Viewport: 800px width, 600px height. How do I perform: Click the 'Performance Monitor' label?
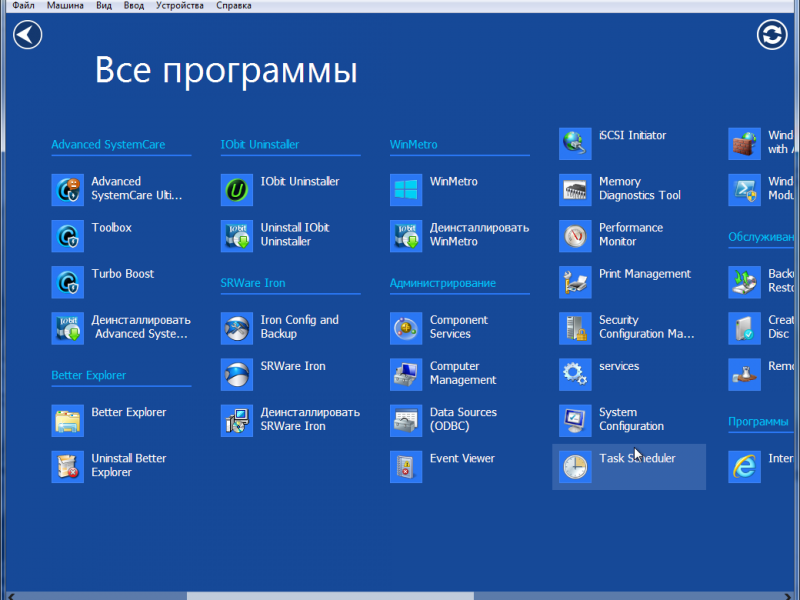(631, 235)
